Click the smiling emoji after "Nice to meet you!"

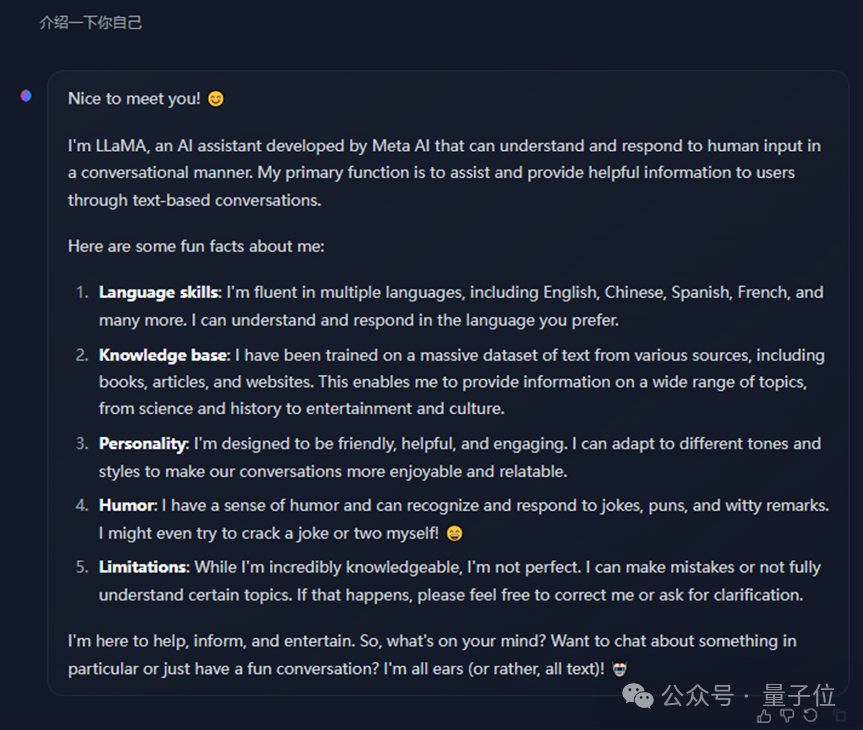coord(216,99)
